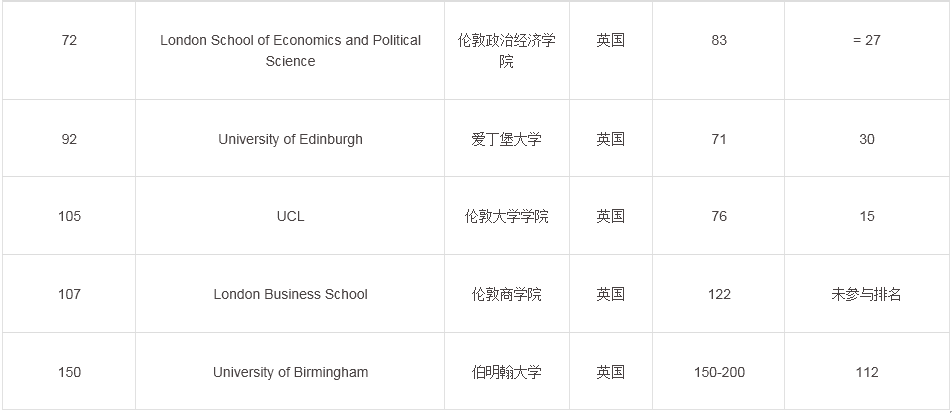The width and height of the screenshot is (952, 413).
Task: Click the rank number 72 cell
Action: coord(69,41)
